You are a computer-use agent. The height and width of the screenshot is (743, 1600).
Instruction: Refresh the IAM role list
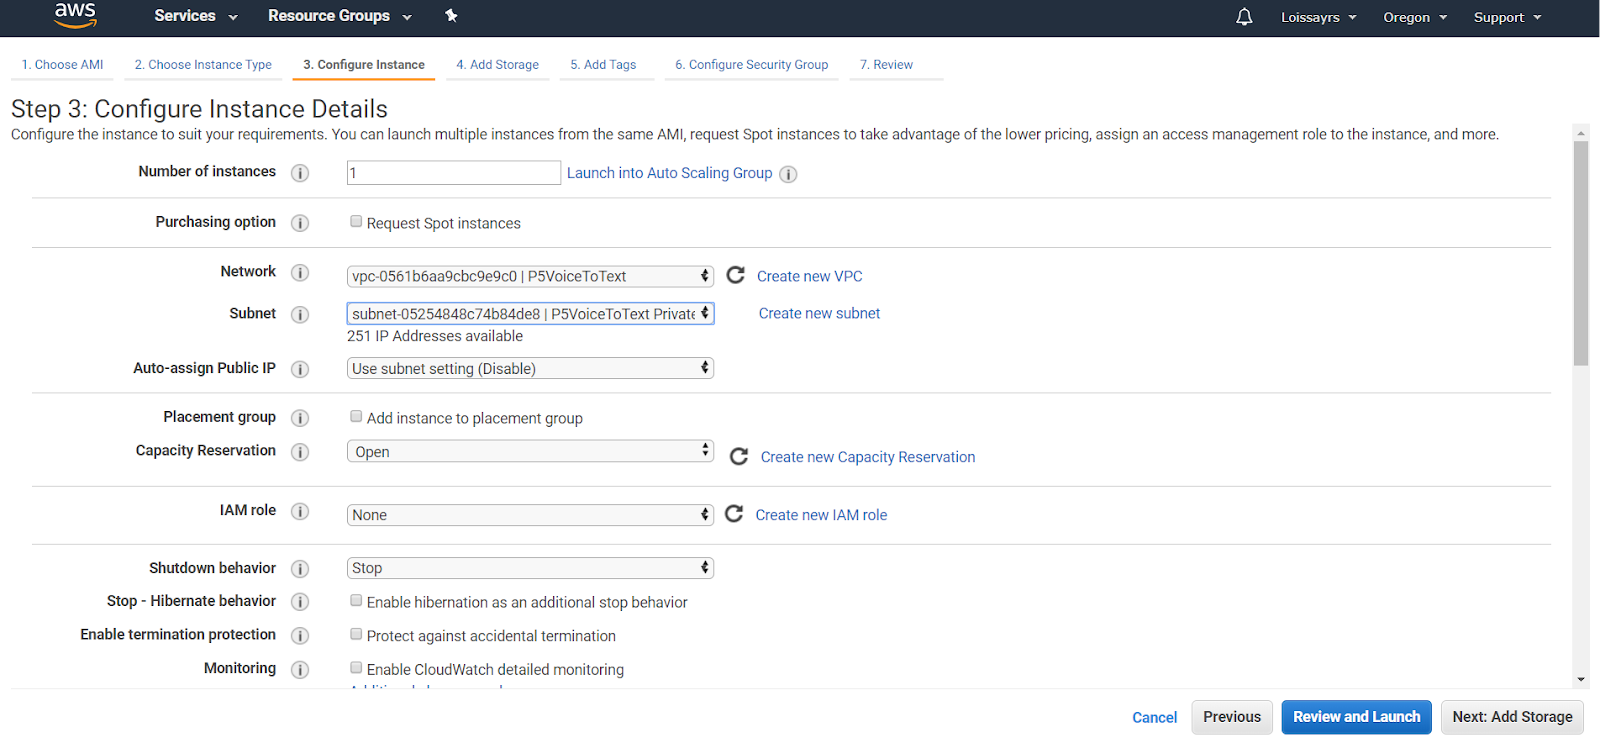click(x=734, y=514)
